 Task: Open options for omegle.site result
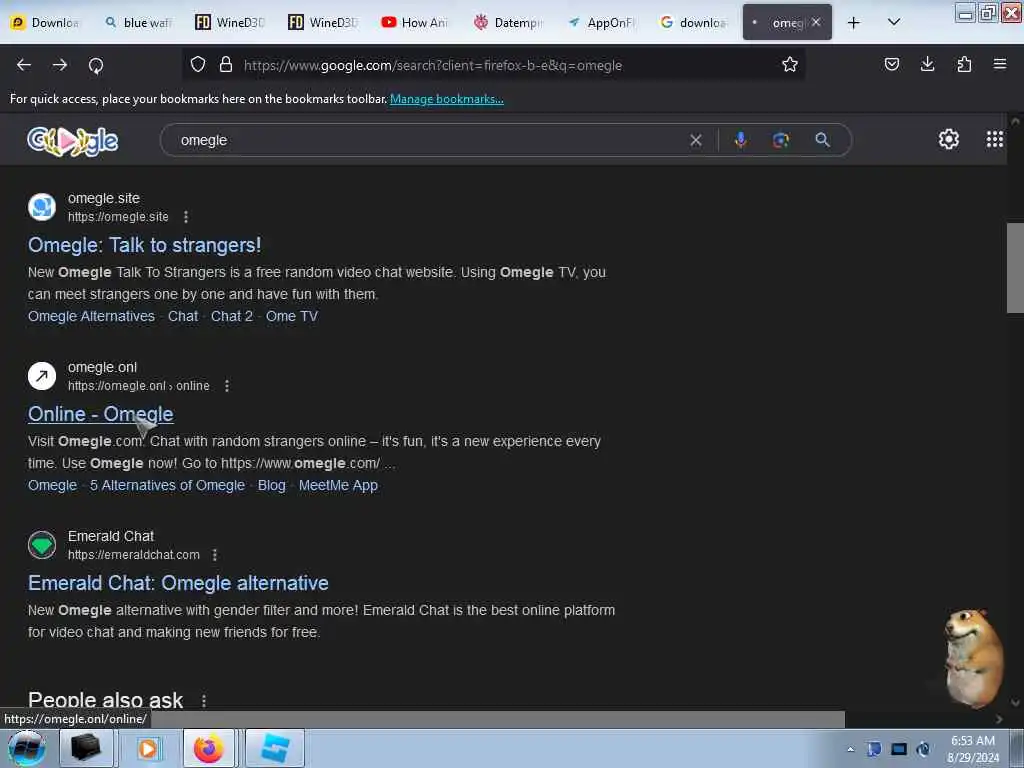tap(186, 217)
